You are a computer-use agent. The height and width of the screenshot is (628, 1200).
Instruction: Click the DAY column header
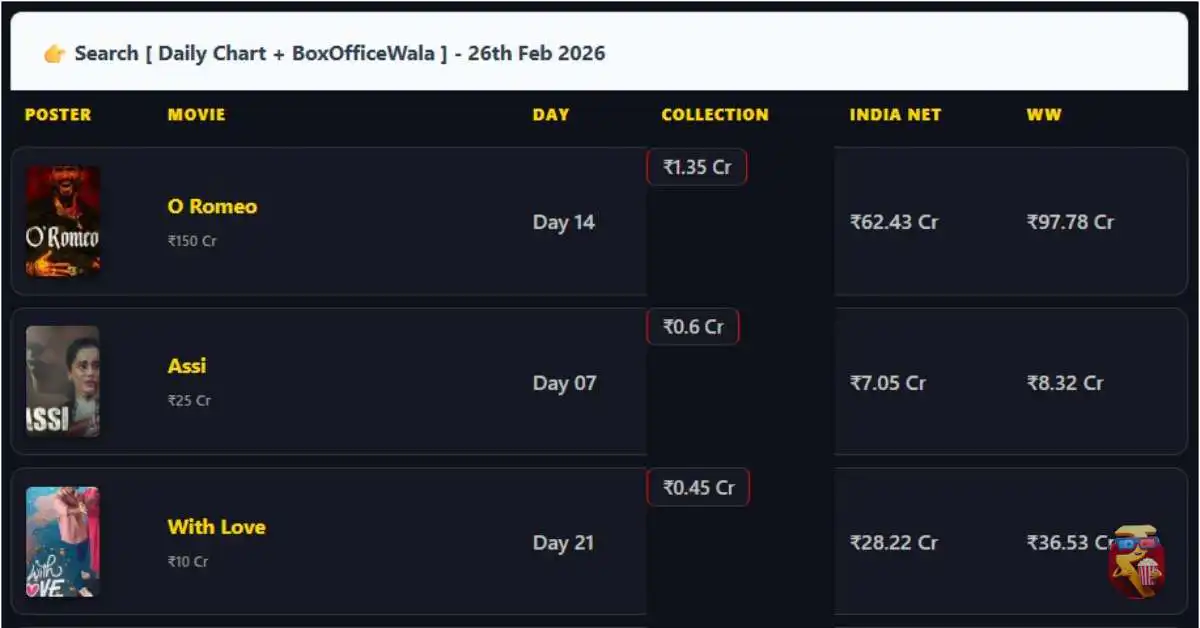551,114
